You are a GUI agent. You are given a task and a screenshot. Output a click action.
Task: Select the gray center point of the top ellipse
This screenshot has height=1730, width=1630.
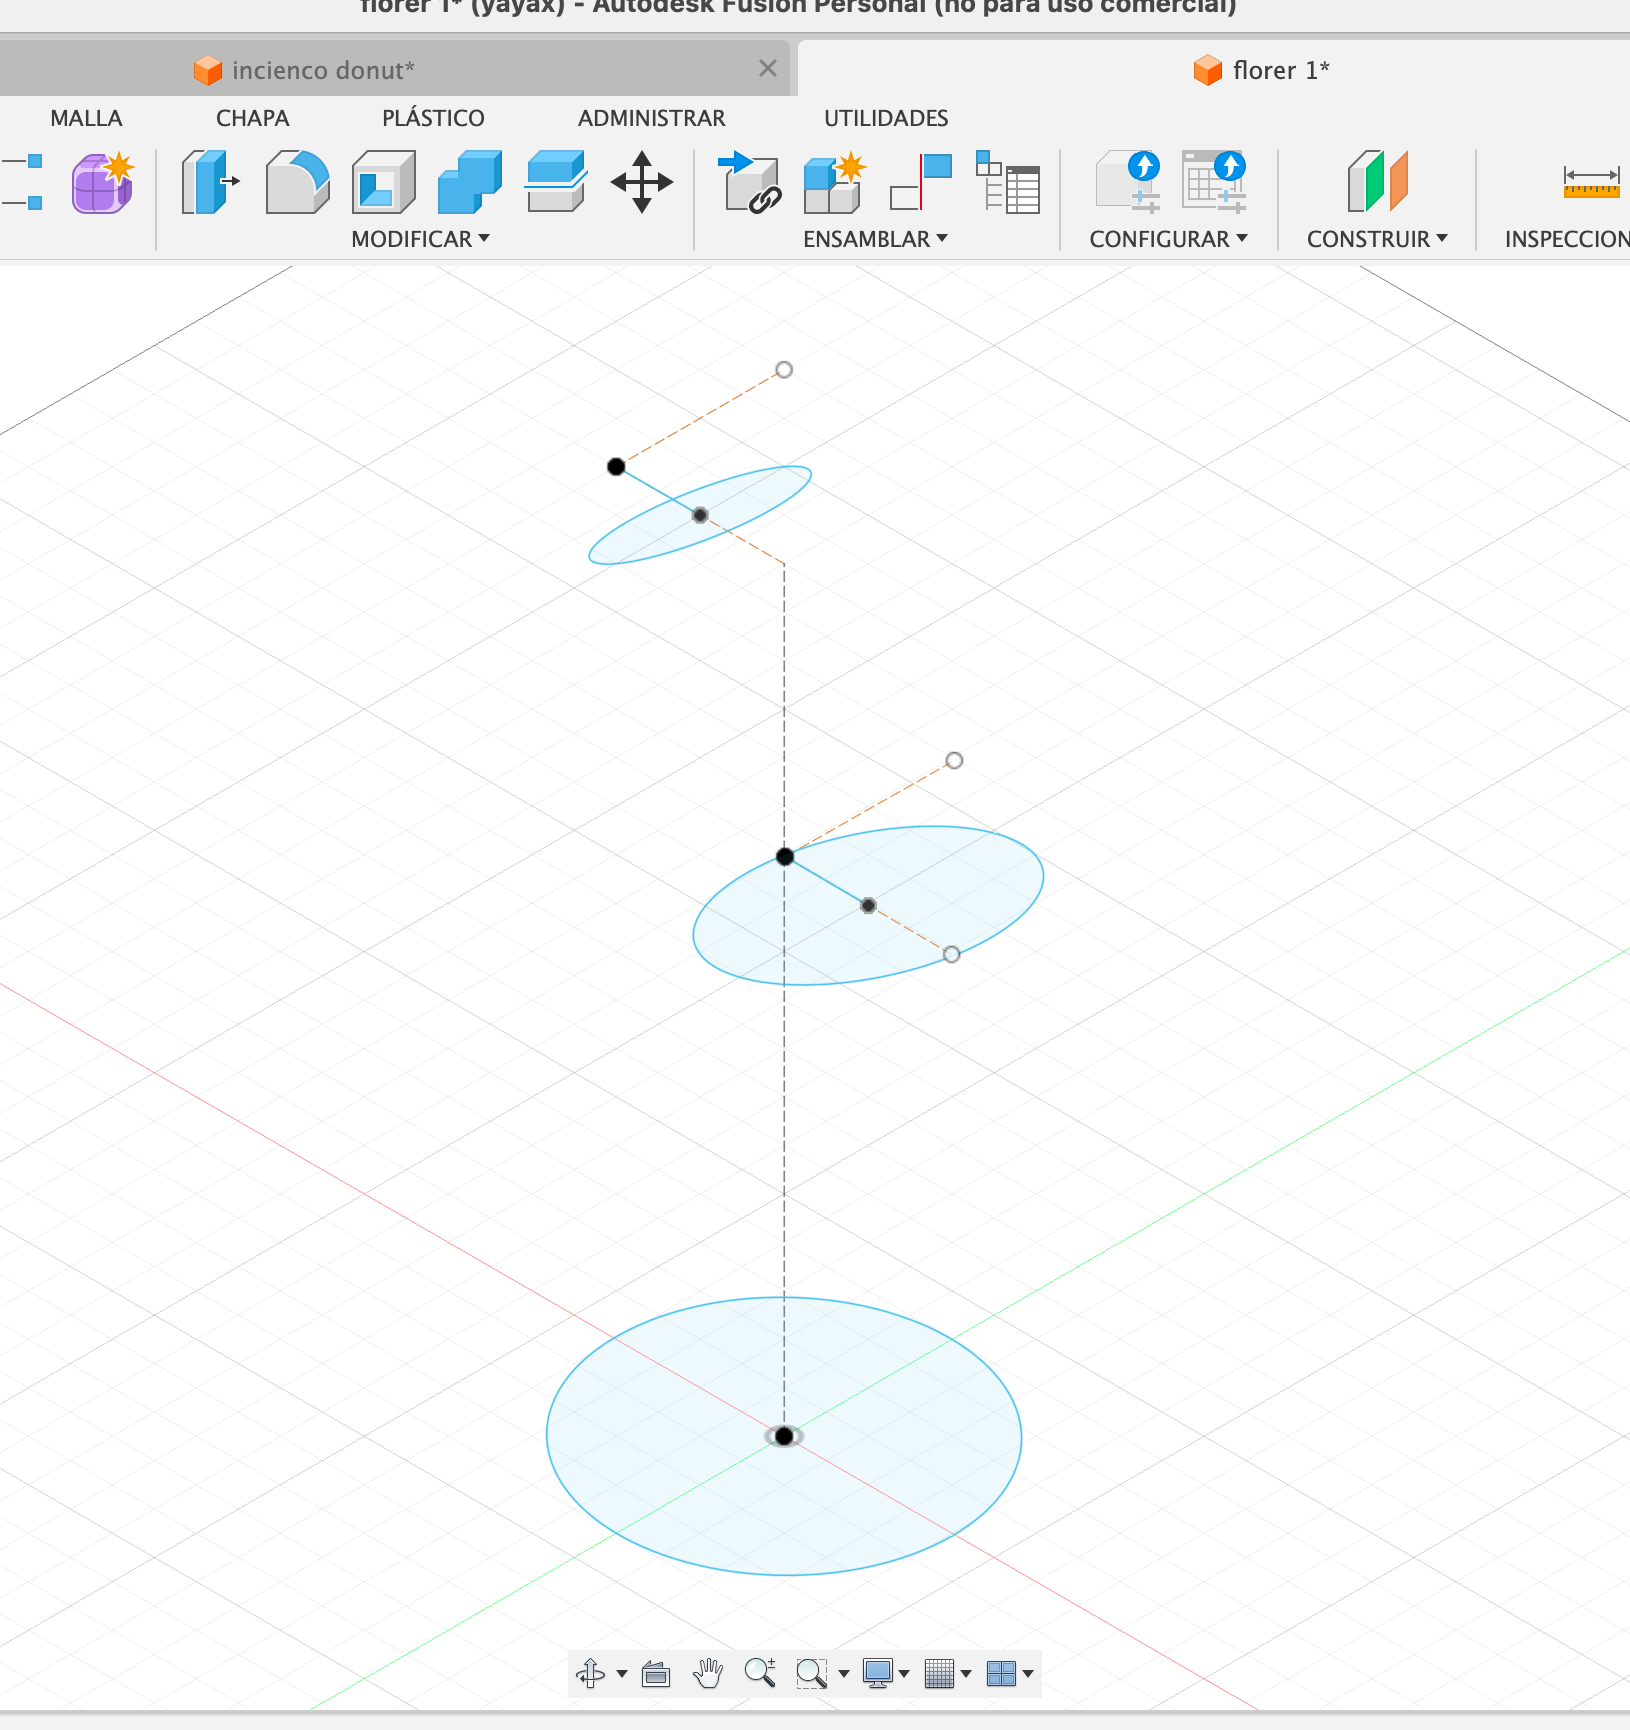[700, 515]
